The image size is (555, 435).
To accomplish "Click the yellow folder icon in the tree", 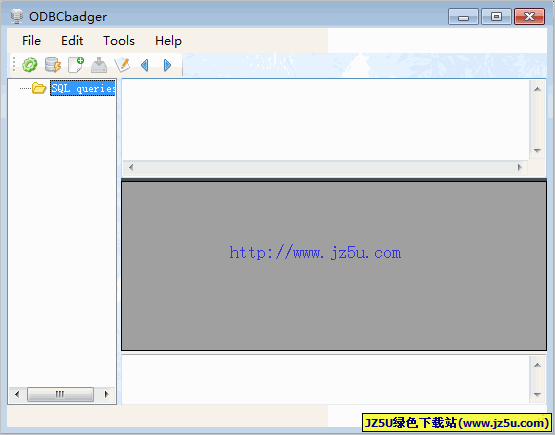I will (39, 88).
